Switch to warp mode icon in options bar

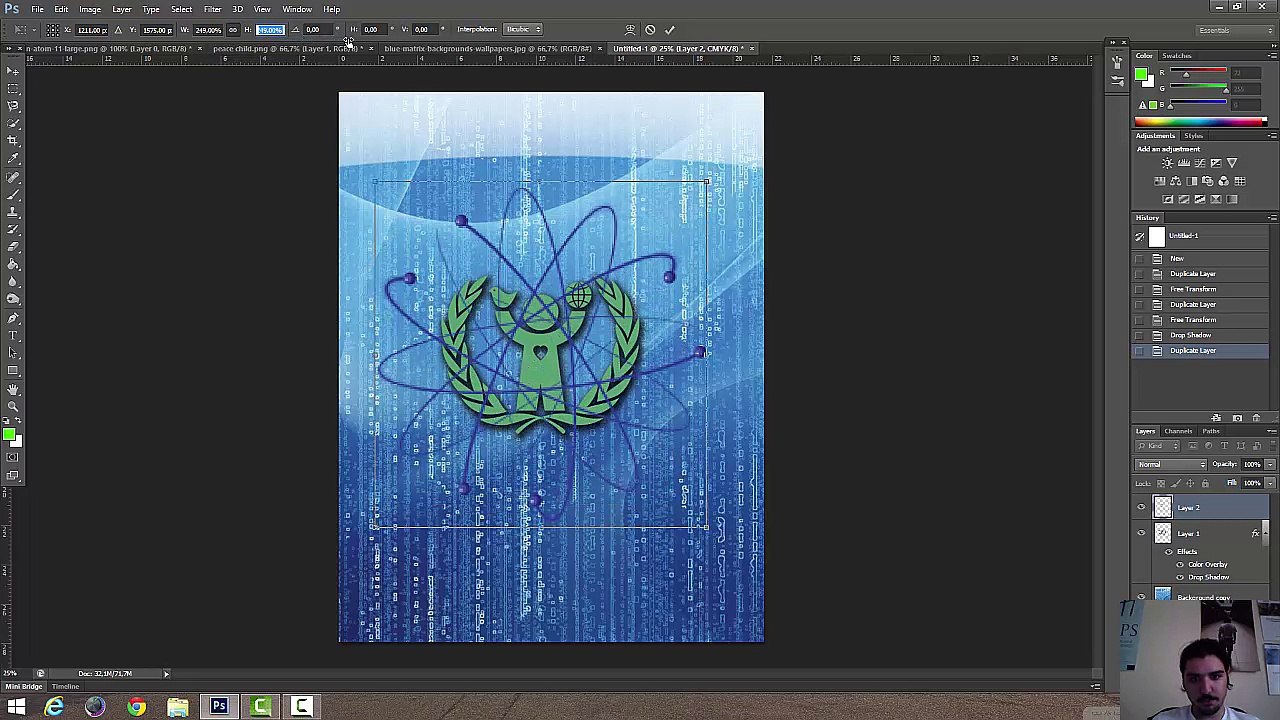tap(630, 30)
